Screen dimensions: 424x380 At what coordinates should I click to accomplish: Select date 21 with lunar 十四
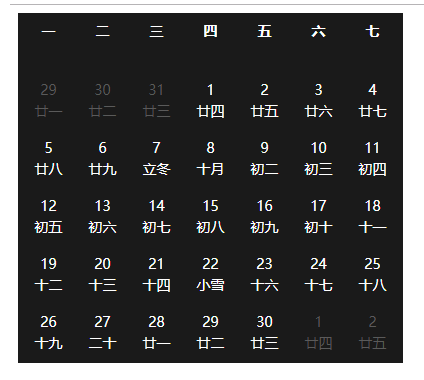(156, 275)
